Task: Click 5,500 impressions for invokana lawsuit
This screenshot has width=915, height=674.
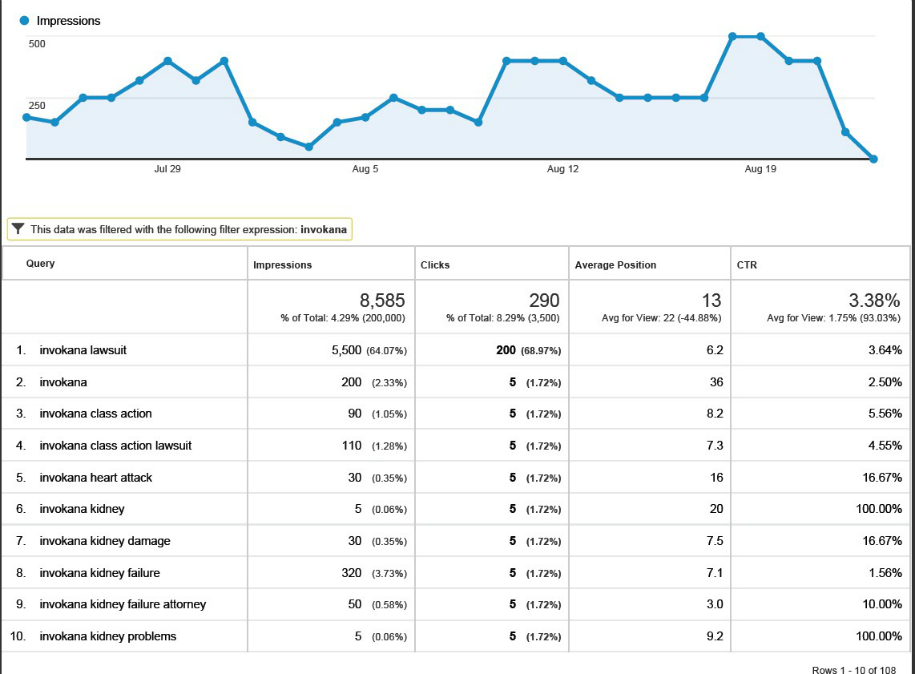Action: pyautogui.click(x=347, y=350)
